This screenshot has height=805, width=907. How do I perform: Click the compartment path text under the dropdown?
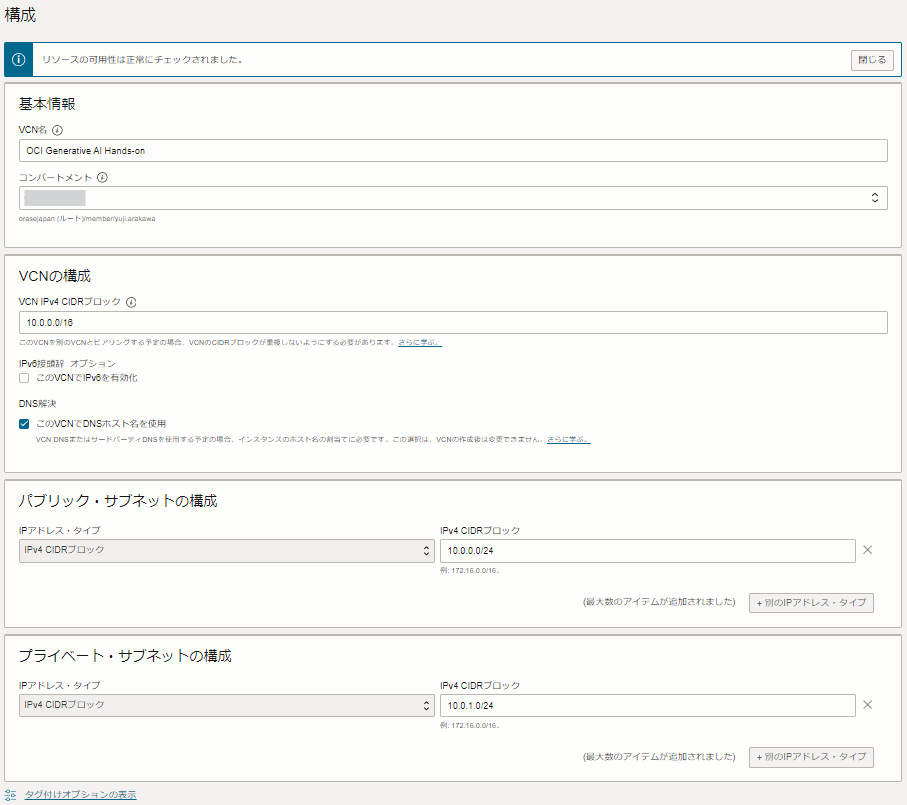[87, 219]
